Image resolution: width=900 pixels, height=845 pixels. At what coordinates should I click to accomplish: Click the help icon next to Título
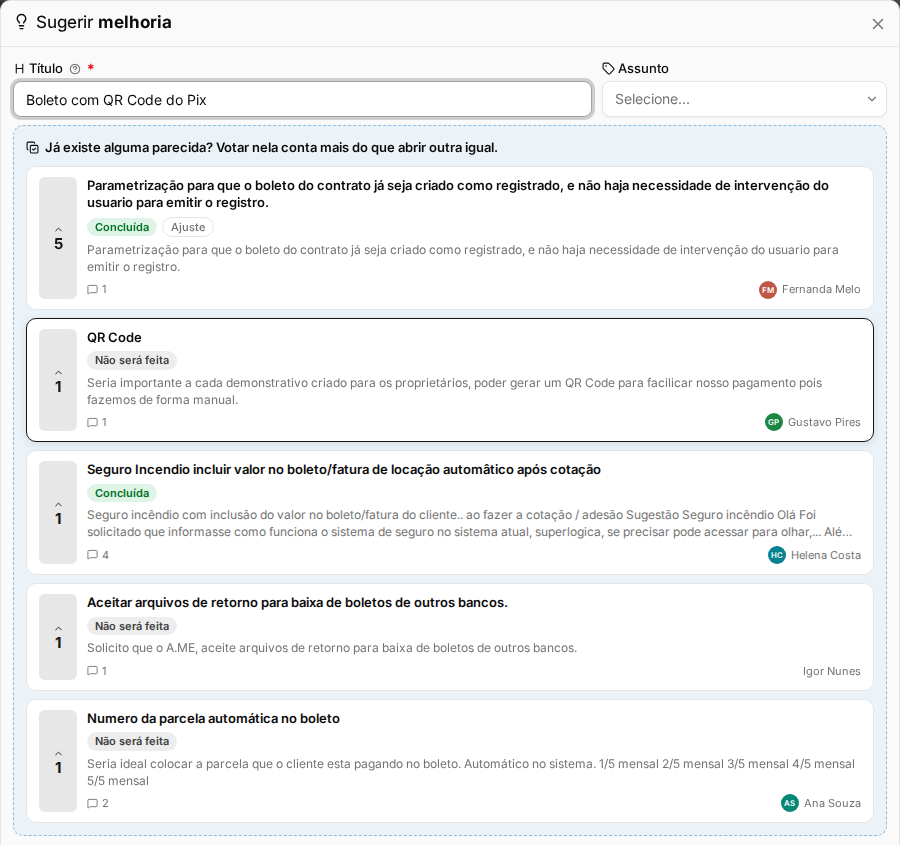[x=75, y=69]
